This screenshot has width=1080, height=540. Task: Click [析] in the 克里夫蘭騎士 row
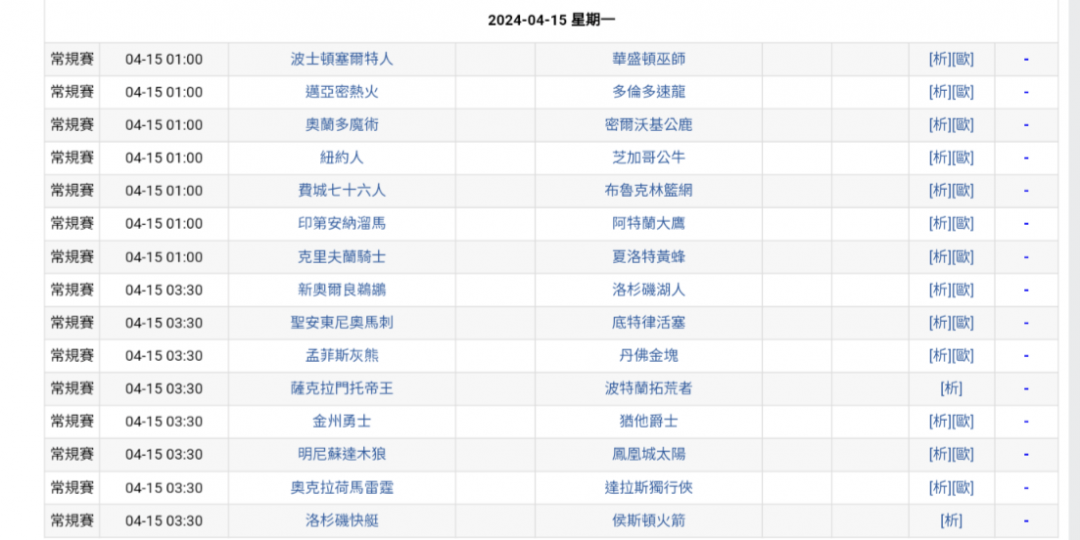pyautogui.click(x=939, y=257)
